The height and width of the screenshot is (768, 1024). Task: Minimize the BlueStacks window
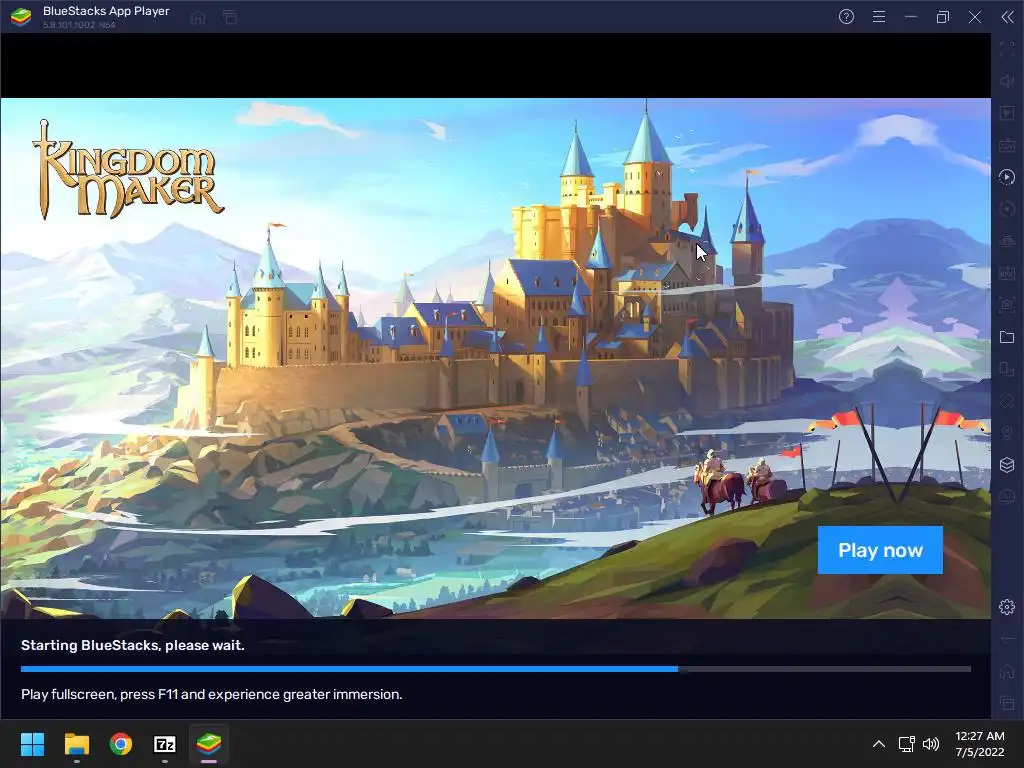(911, 17)
